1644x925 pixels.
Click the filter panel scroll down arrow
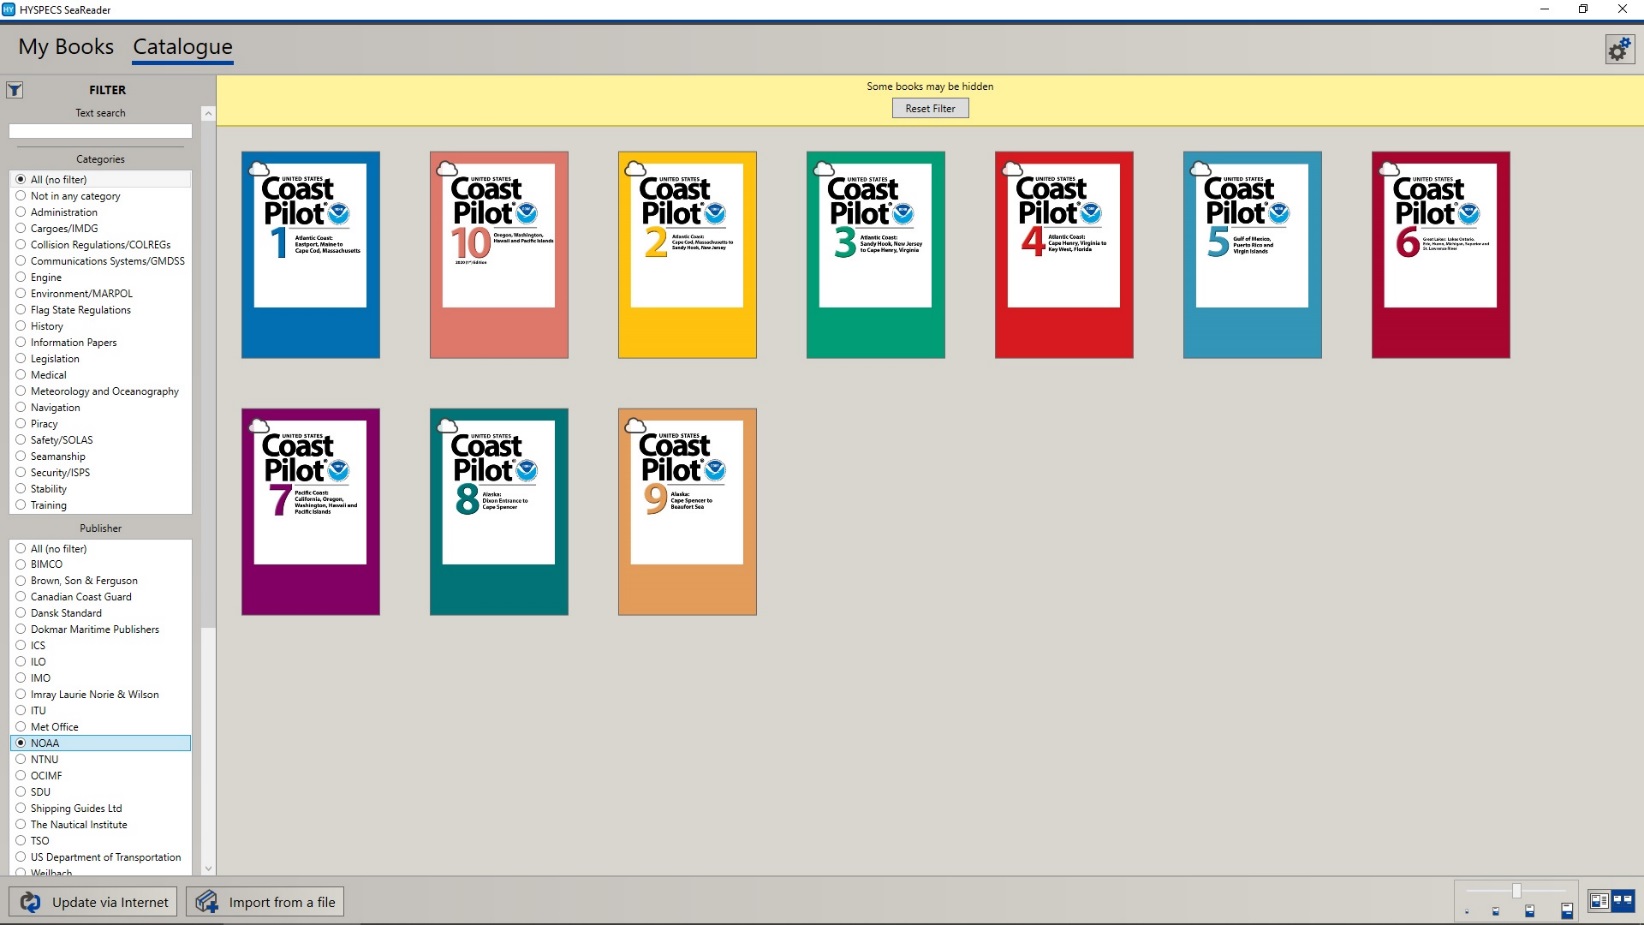tap(208, 869)
